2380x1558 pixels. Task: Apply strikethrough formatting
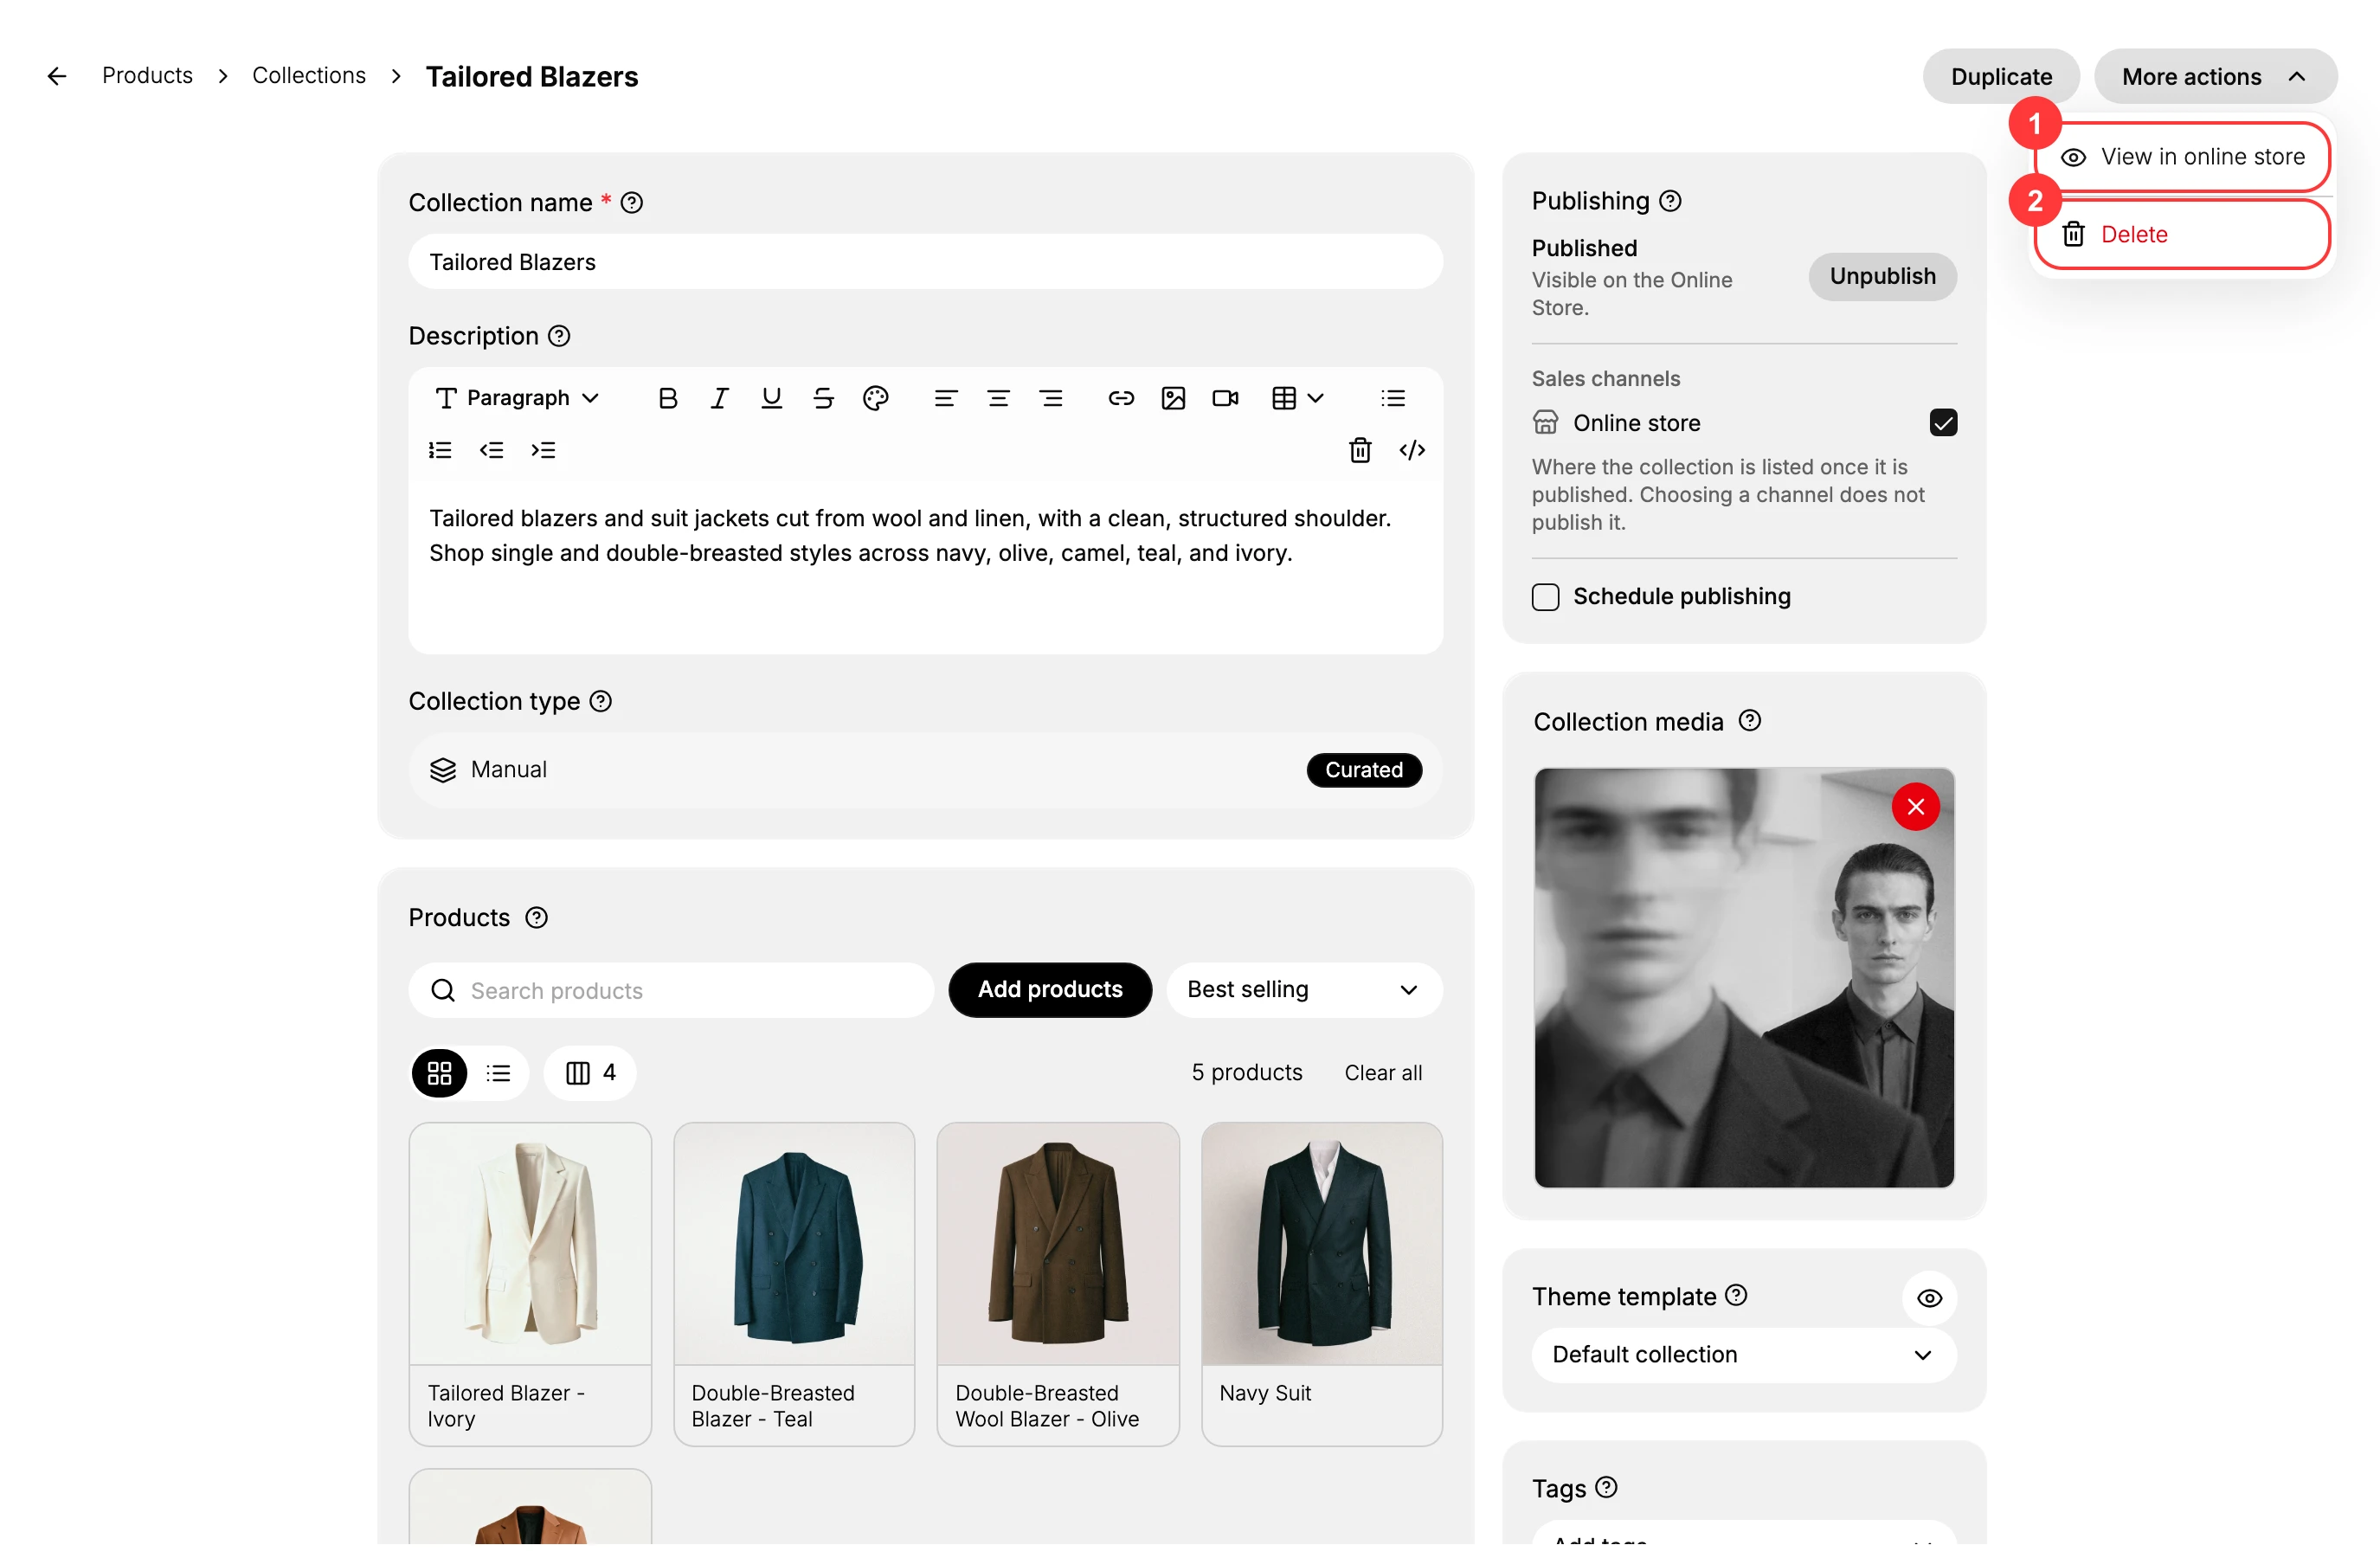pos(823,399)
